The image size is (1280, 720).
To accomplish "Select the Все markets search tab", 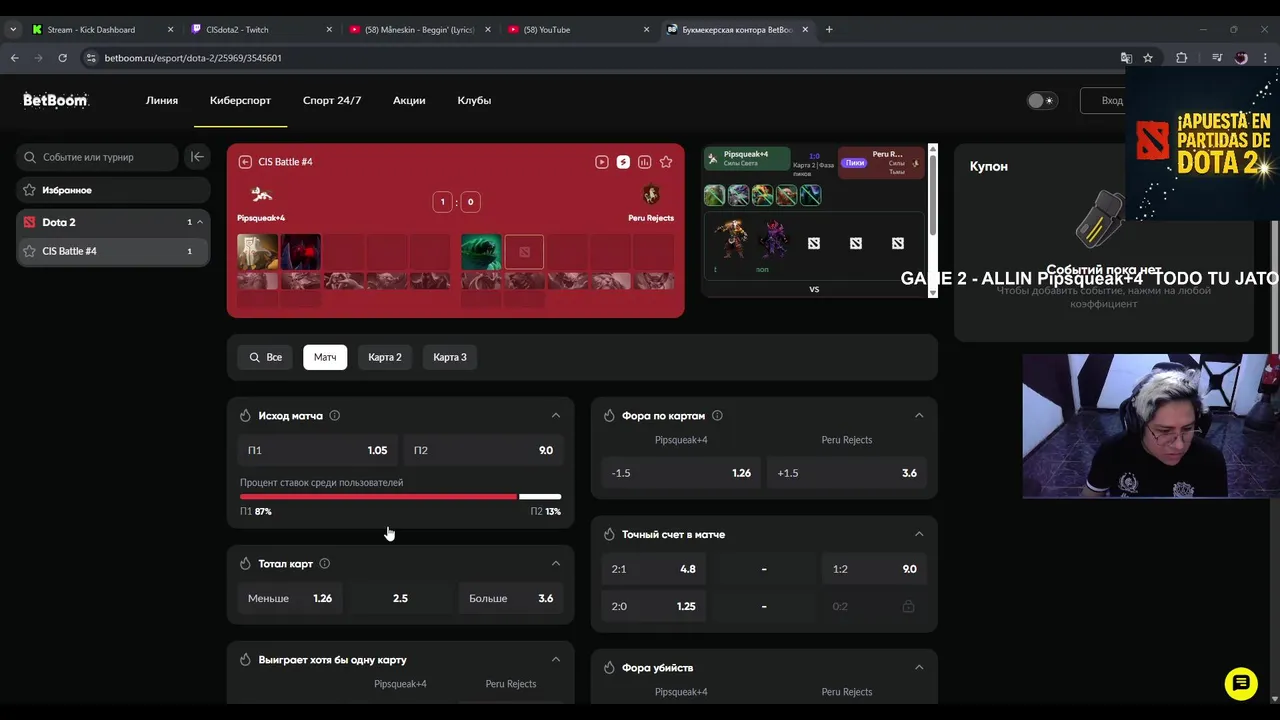I will [x=266, y=357].
